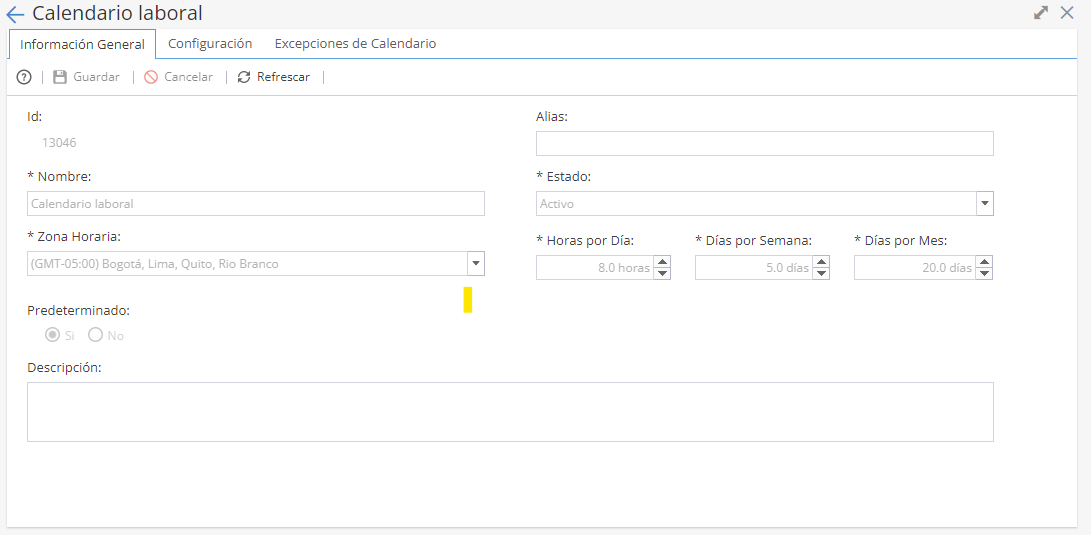1091x535 pixels.
Task: Switch to the Configuración tab
Action: [x=210, y=43]
